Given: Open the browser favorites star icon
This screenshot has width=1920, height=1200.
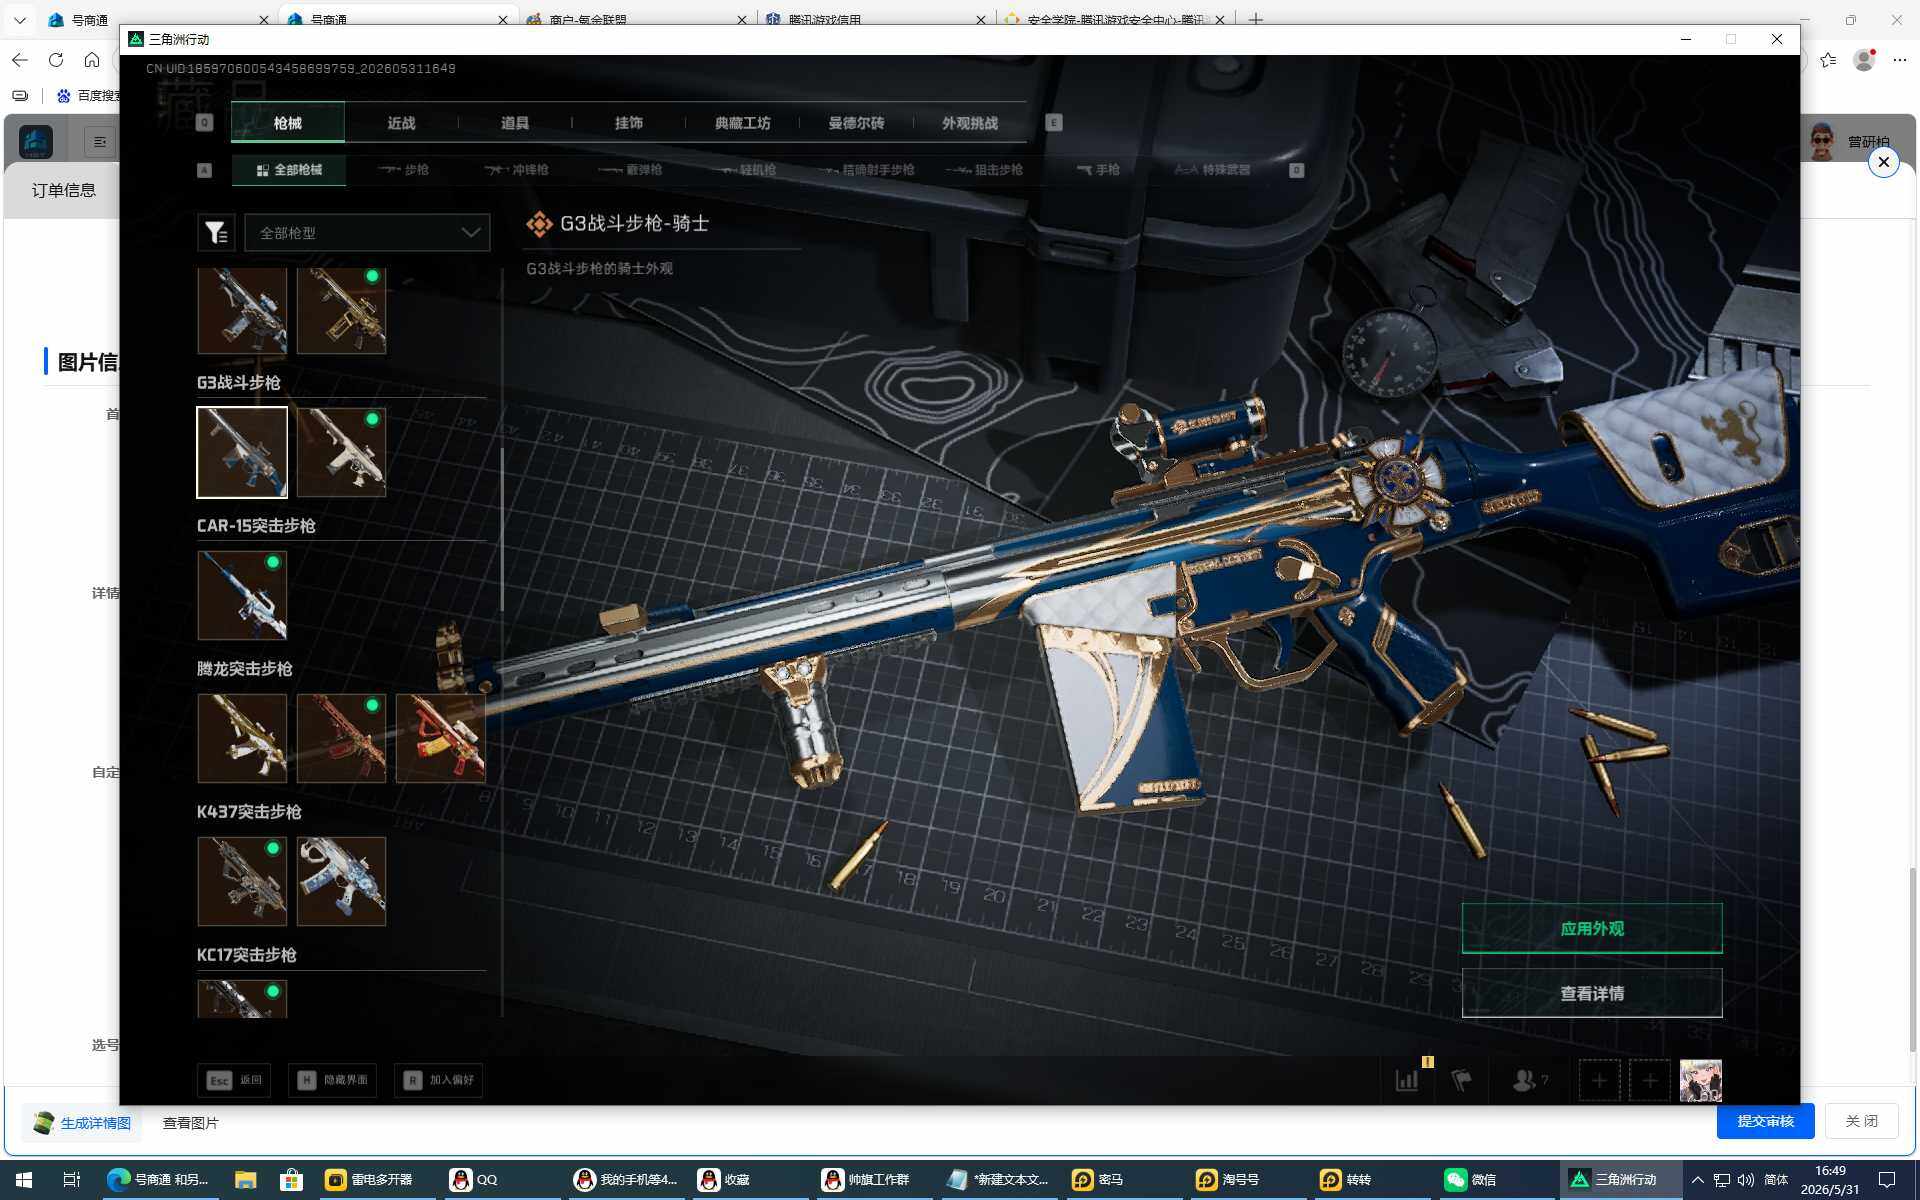Looking at the screenshot, I should coord(1828,60).
